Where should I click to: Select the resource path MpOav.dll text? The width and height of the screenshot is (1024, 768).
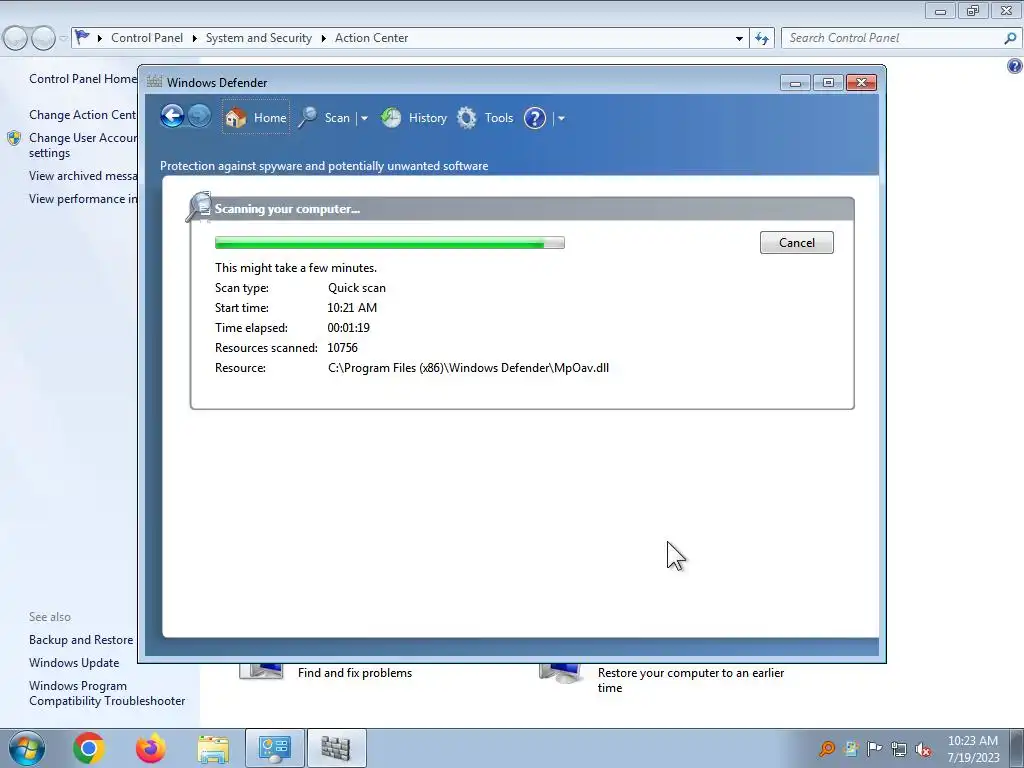click(468, 368)
